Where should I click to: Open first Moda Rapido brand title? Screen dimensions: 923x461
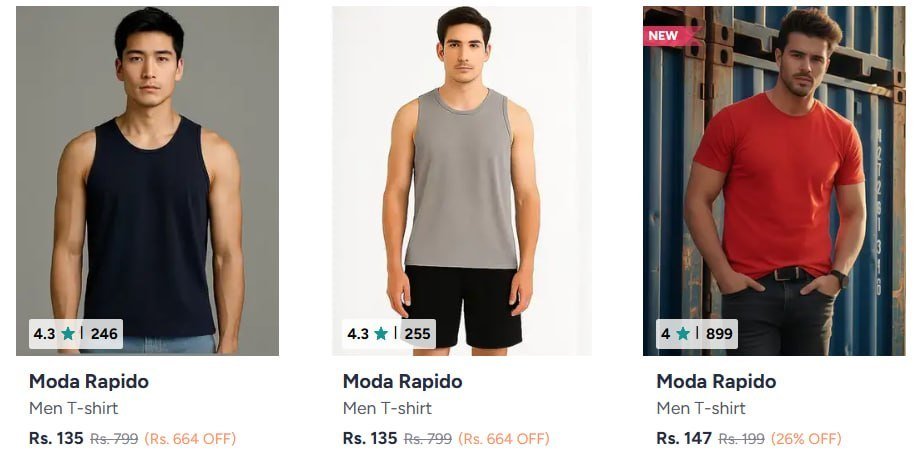point(89,382)
